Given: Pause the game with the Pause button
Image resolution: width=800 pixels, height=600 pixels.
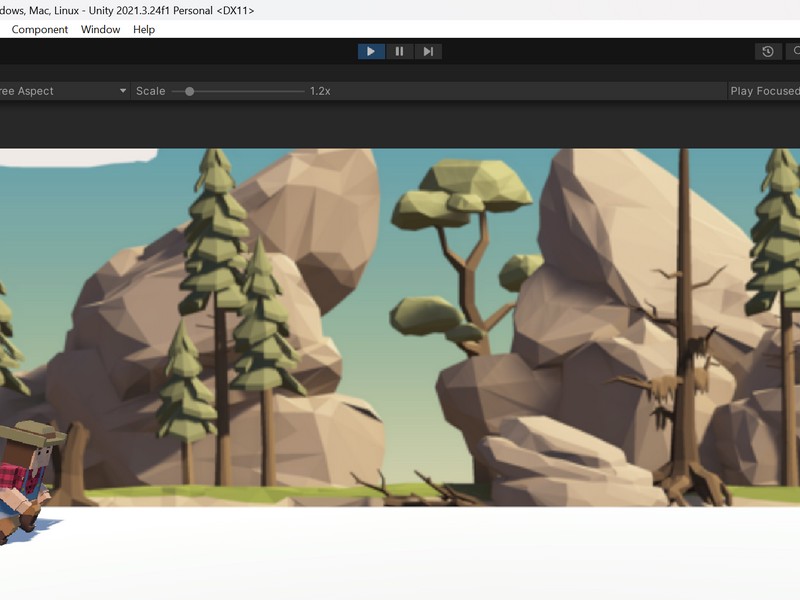Looking at the screenshot, I should (x=399, y=52).
